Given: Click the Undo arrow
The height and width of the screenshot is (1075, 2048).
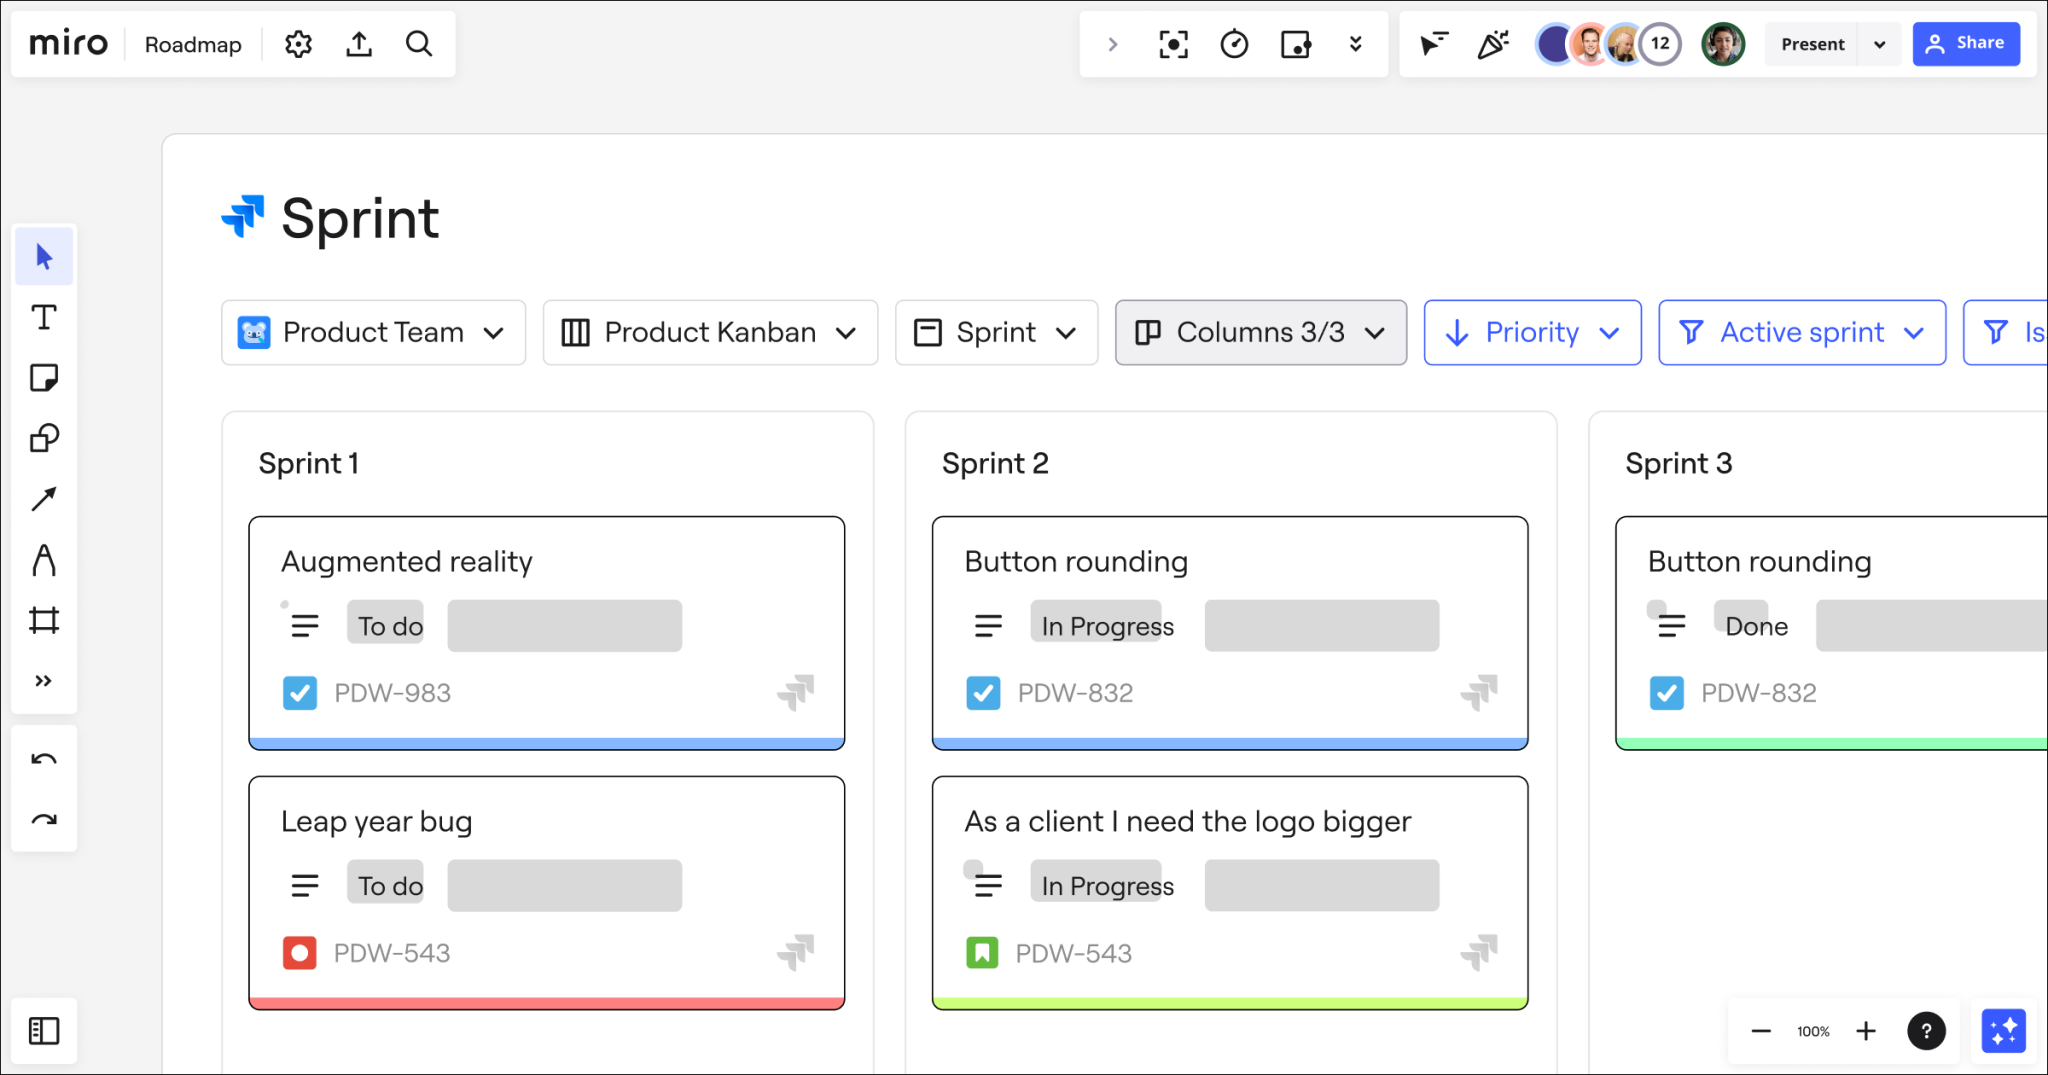Looking at the screenshot, I should point(44,757).
